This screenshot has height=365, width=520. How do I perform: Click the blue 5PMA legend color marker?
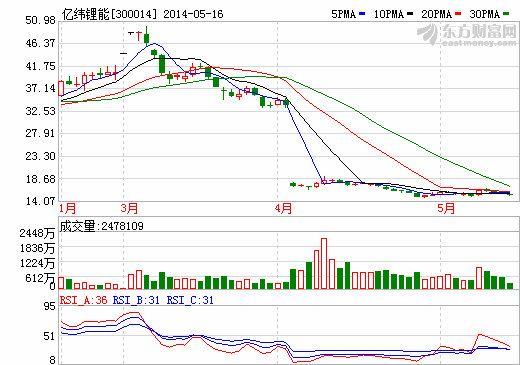(x=362, y=14)
